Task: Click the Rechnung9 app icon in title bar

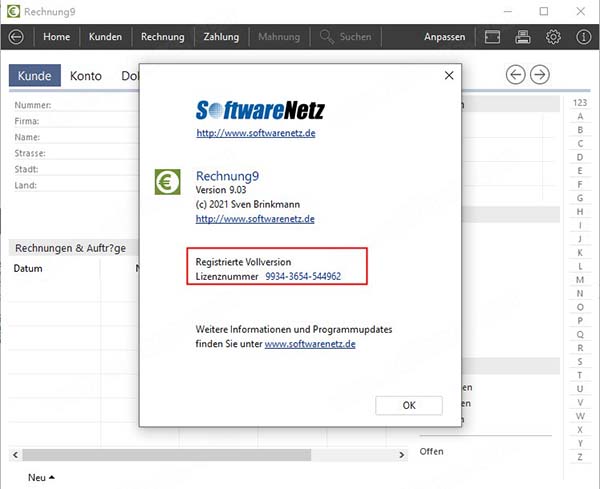Action: point(13,11)
